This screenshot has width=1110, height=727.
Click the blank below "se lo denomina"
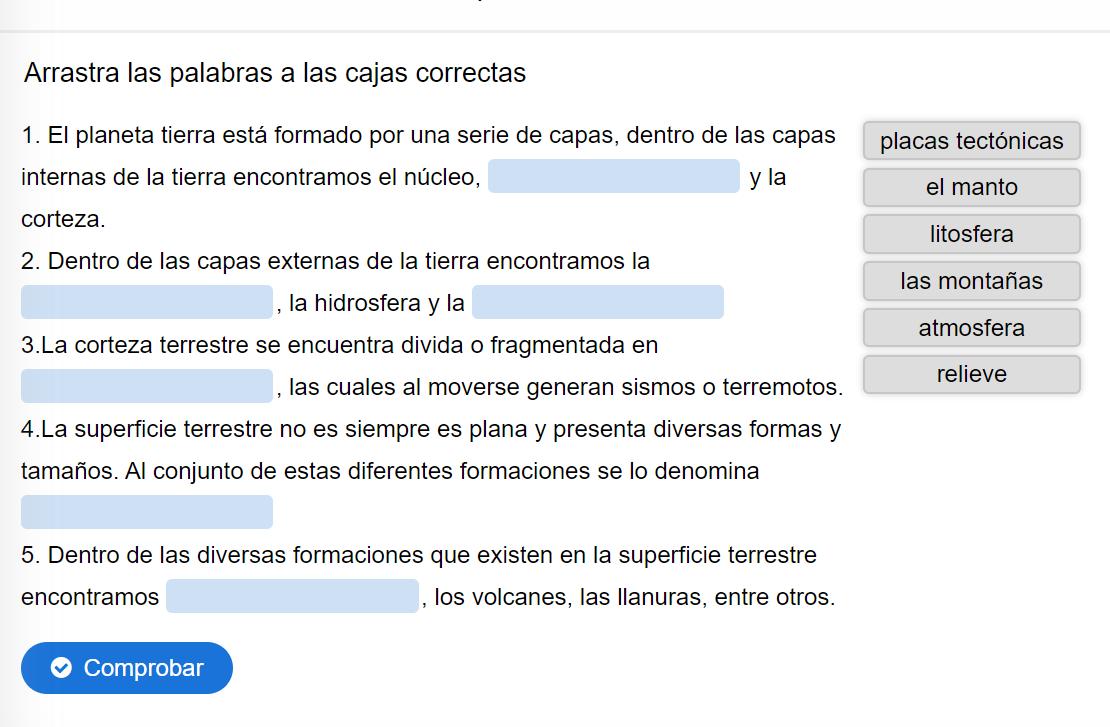click(x=147, y=512)
